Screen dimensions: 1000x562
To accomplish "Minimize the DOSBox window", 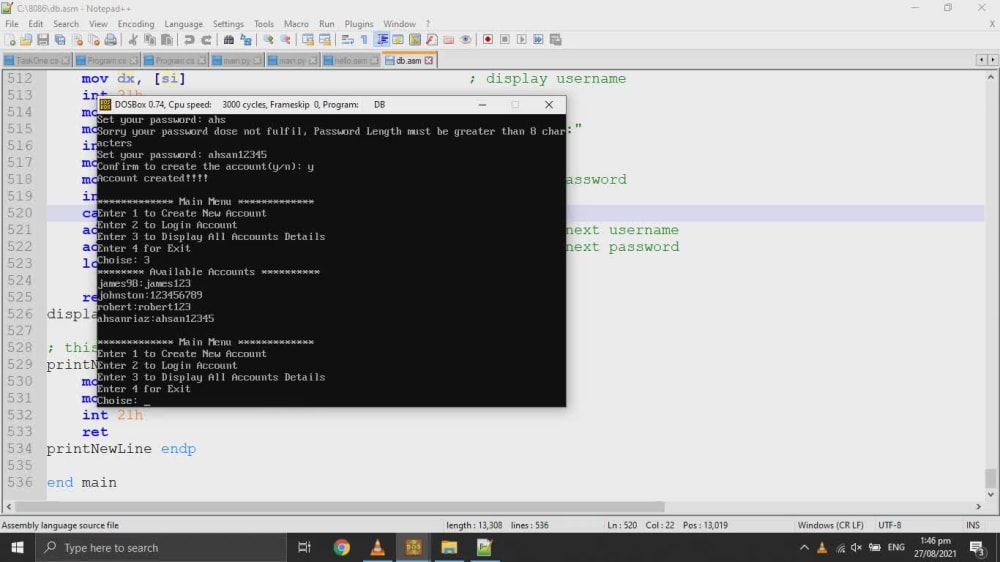I will (x=483, y=105).
